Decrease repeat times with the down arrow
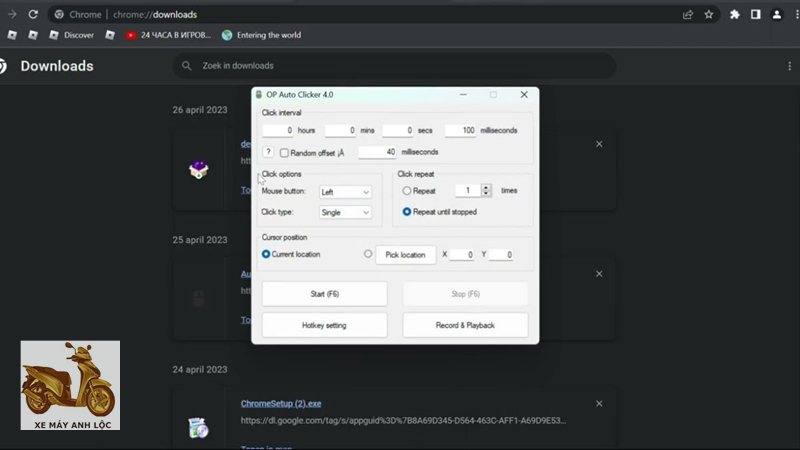Screen dimensions: 800x450 [x=486, y=194]
